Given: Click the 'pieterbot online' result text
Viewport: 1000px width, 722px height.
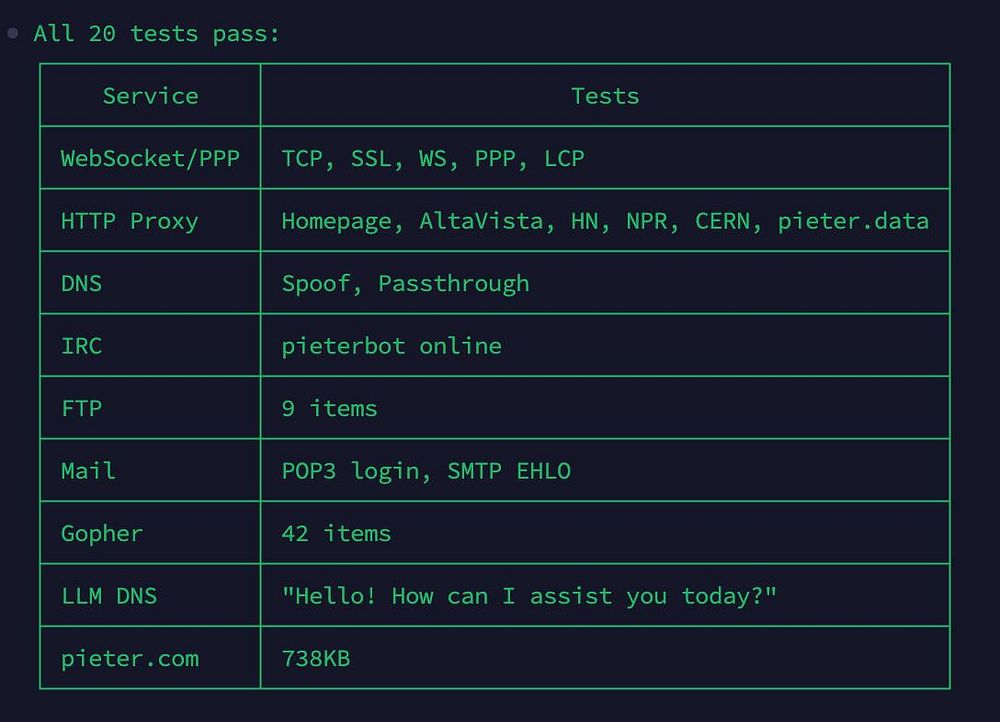Looking at the screenshot, I should pos(392,346).
